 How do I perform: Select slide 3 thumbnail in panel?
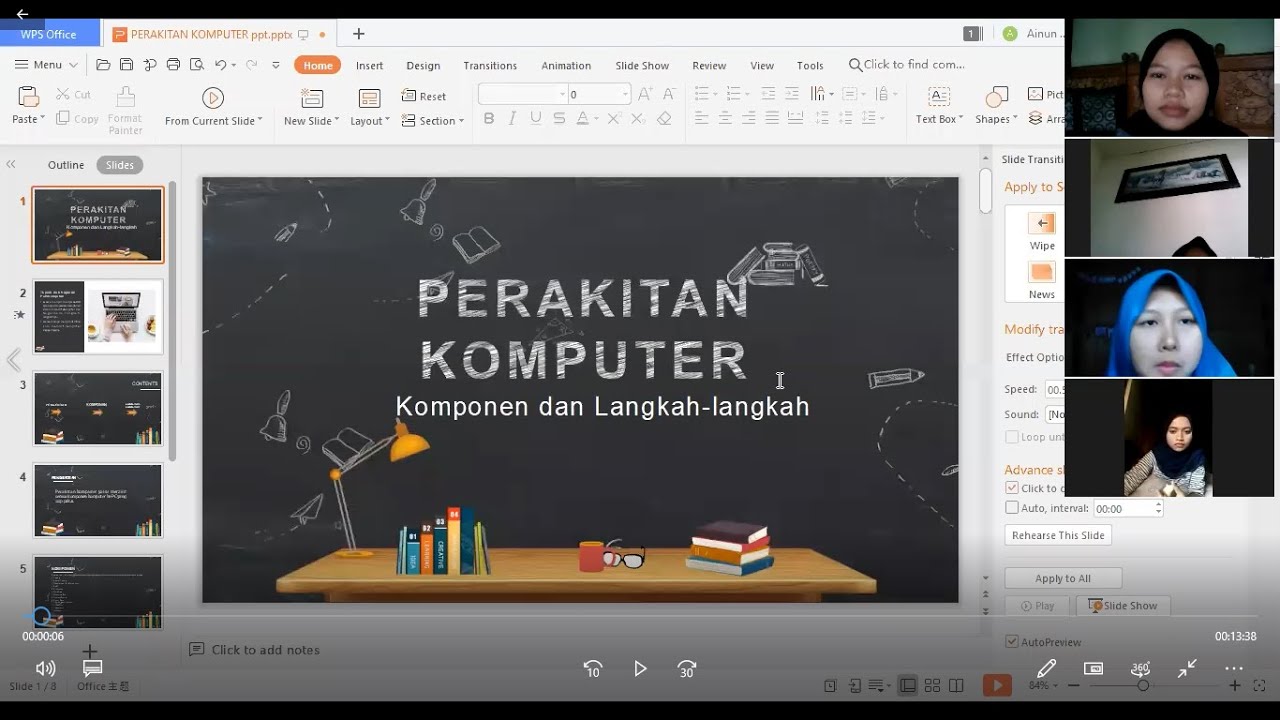[x=98, y=408]
